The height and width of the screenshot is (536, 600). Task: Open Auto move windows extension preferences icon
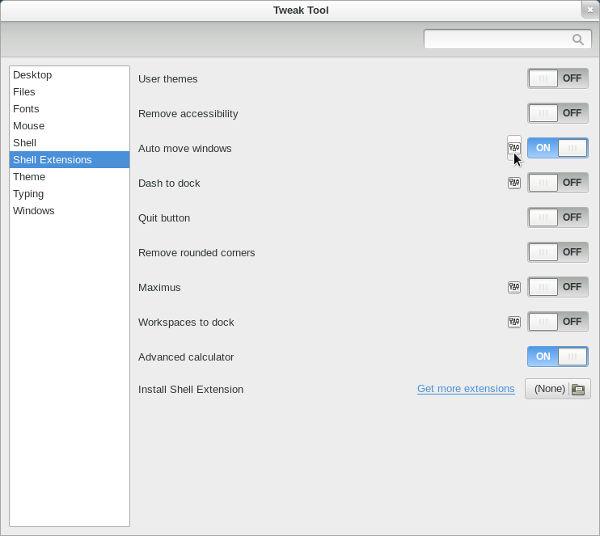(514, 148)
